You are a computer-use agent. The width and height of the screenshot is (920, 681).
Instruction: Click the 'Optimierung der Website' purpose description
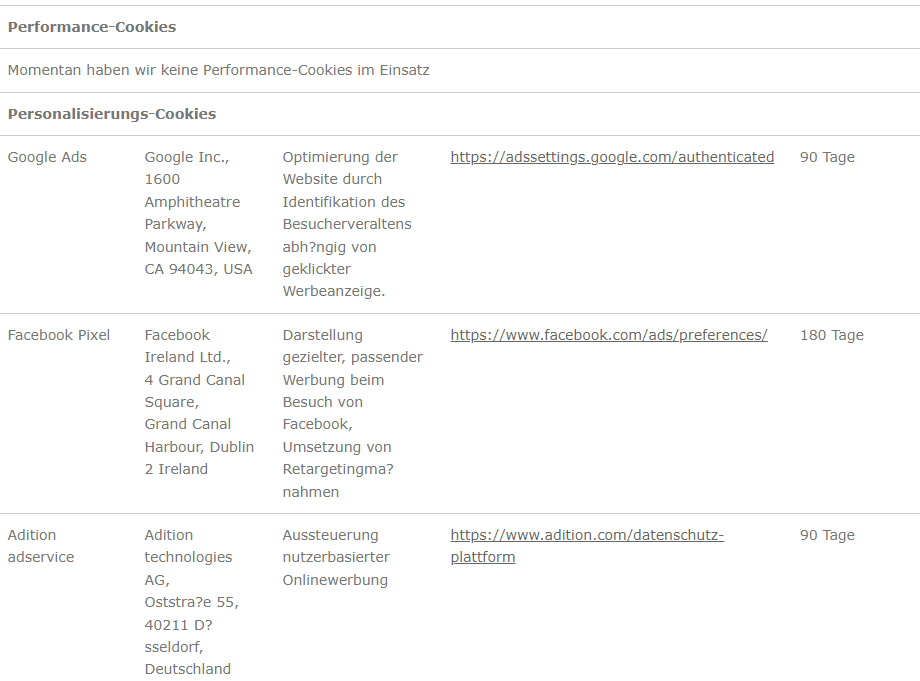pos(340,168)
